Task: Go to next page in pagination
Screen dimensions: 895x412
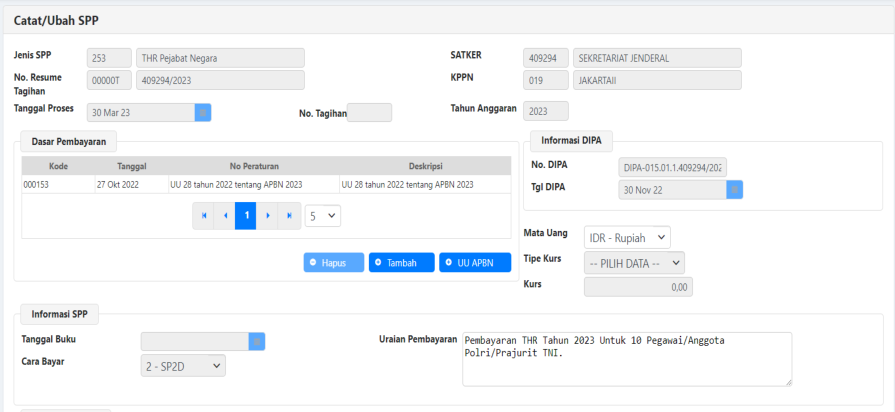Action: coord(267,216)
